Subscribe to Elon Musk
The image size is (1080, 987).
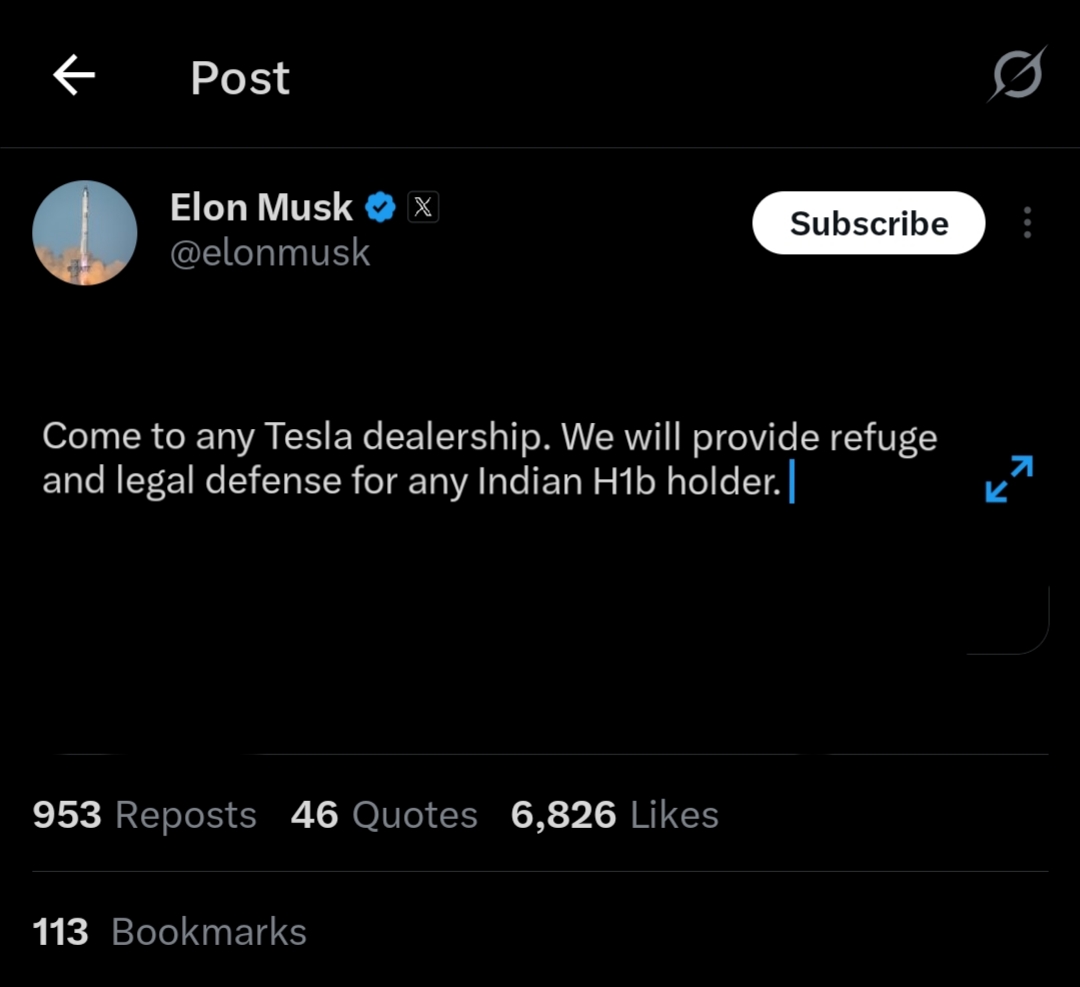click(869, 223)
